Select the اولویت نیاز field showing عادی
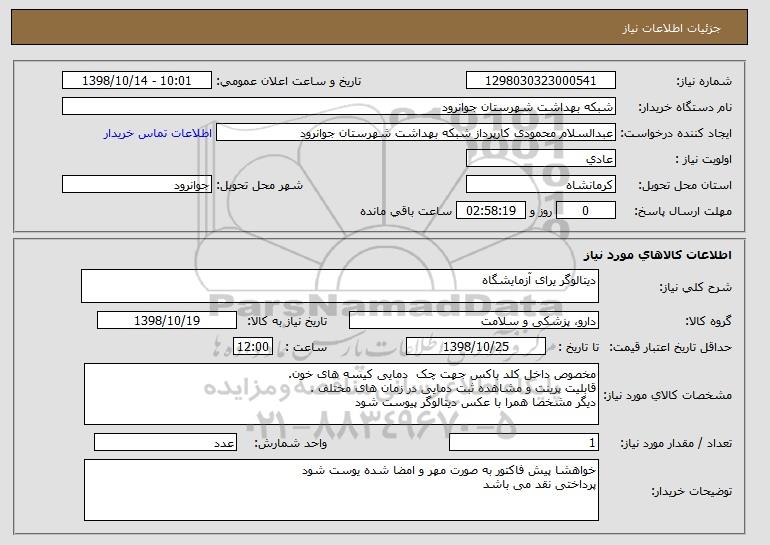 tap(541, 159)
